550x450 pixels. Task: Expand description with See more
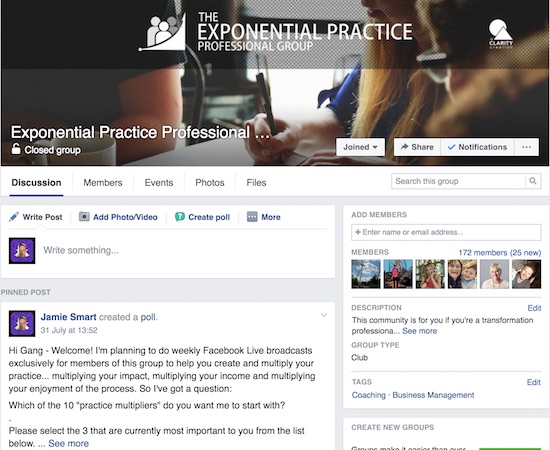point(420,331)
